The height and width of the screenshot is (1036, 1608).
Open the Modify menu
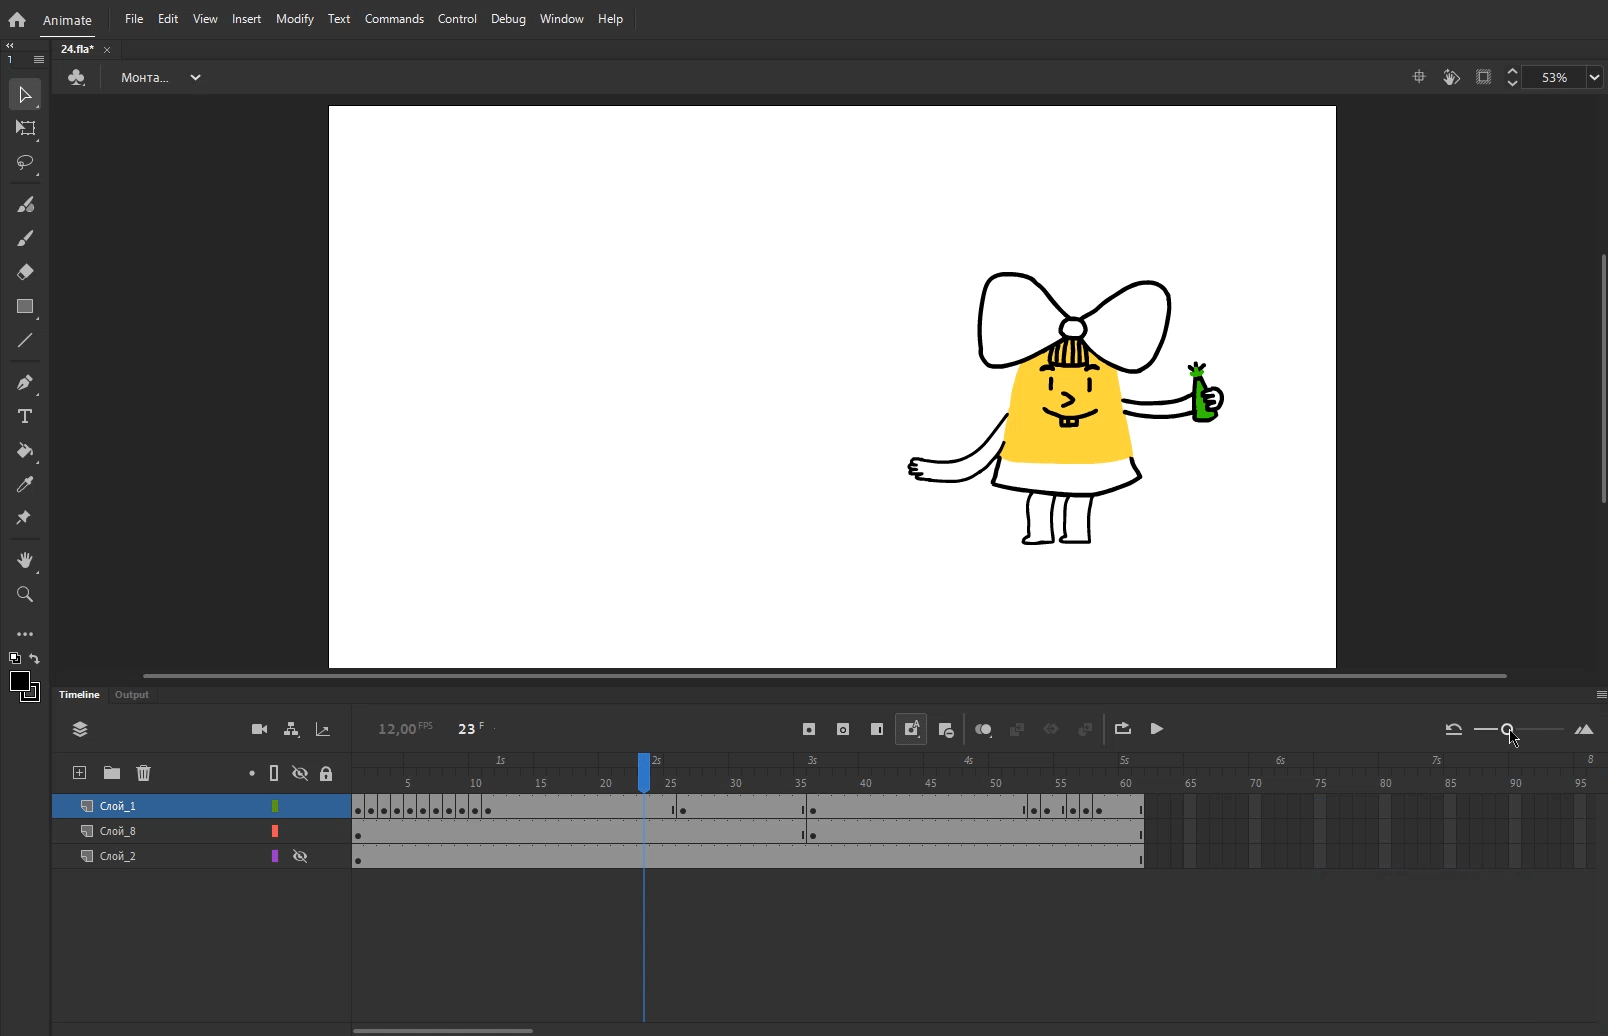[295, 19]
